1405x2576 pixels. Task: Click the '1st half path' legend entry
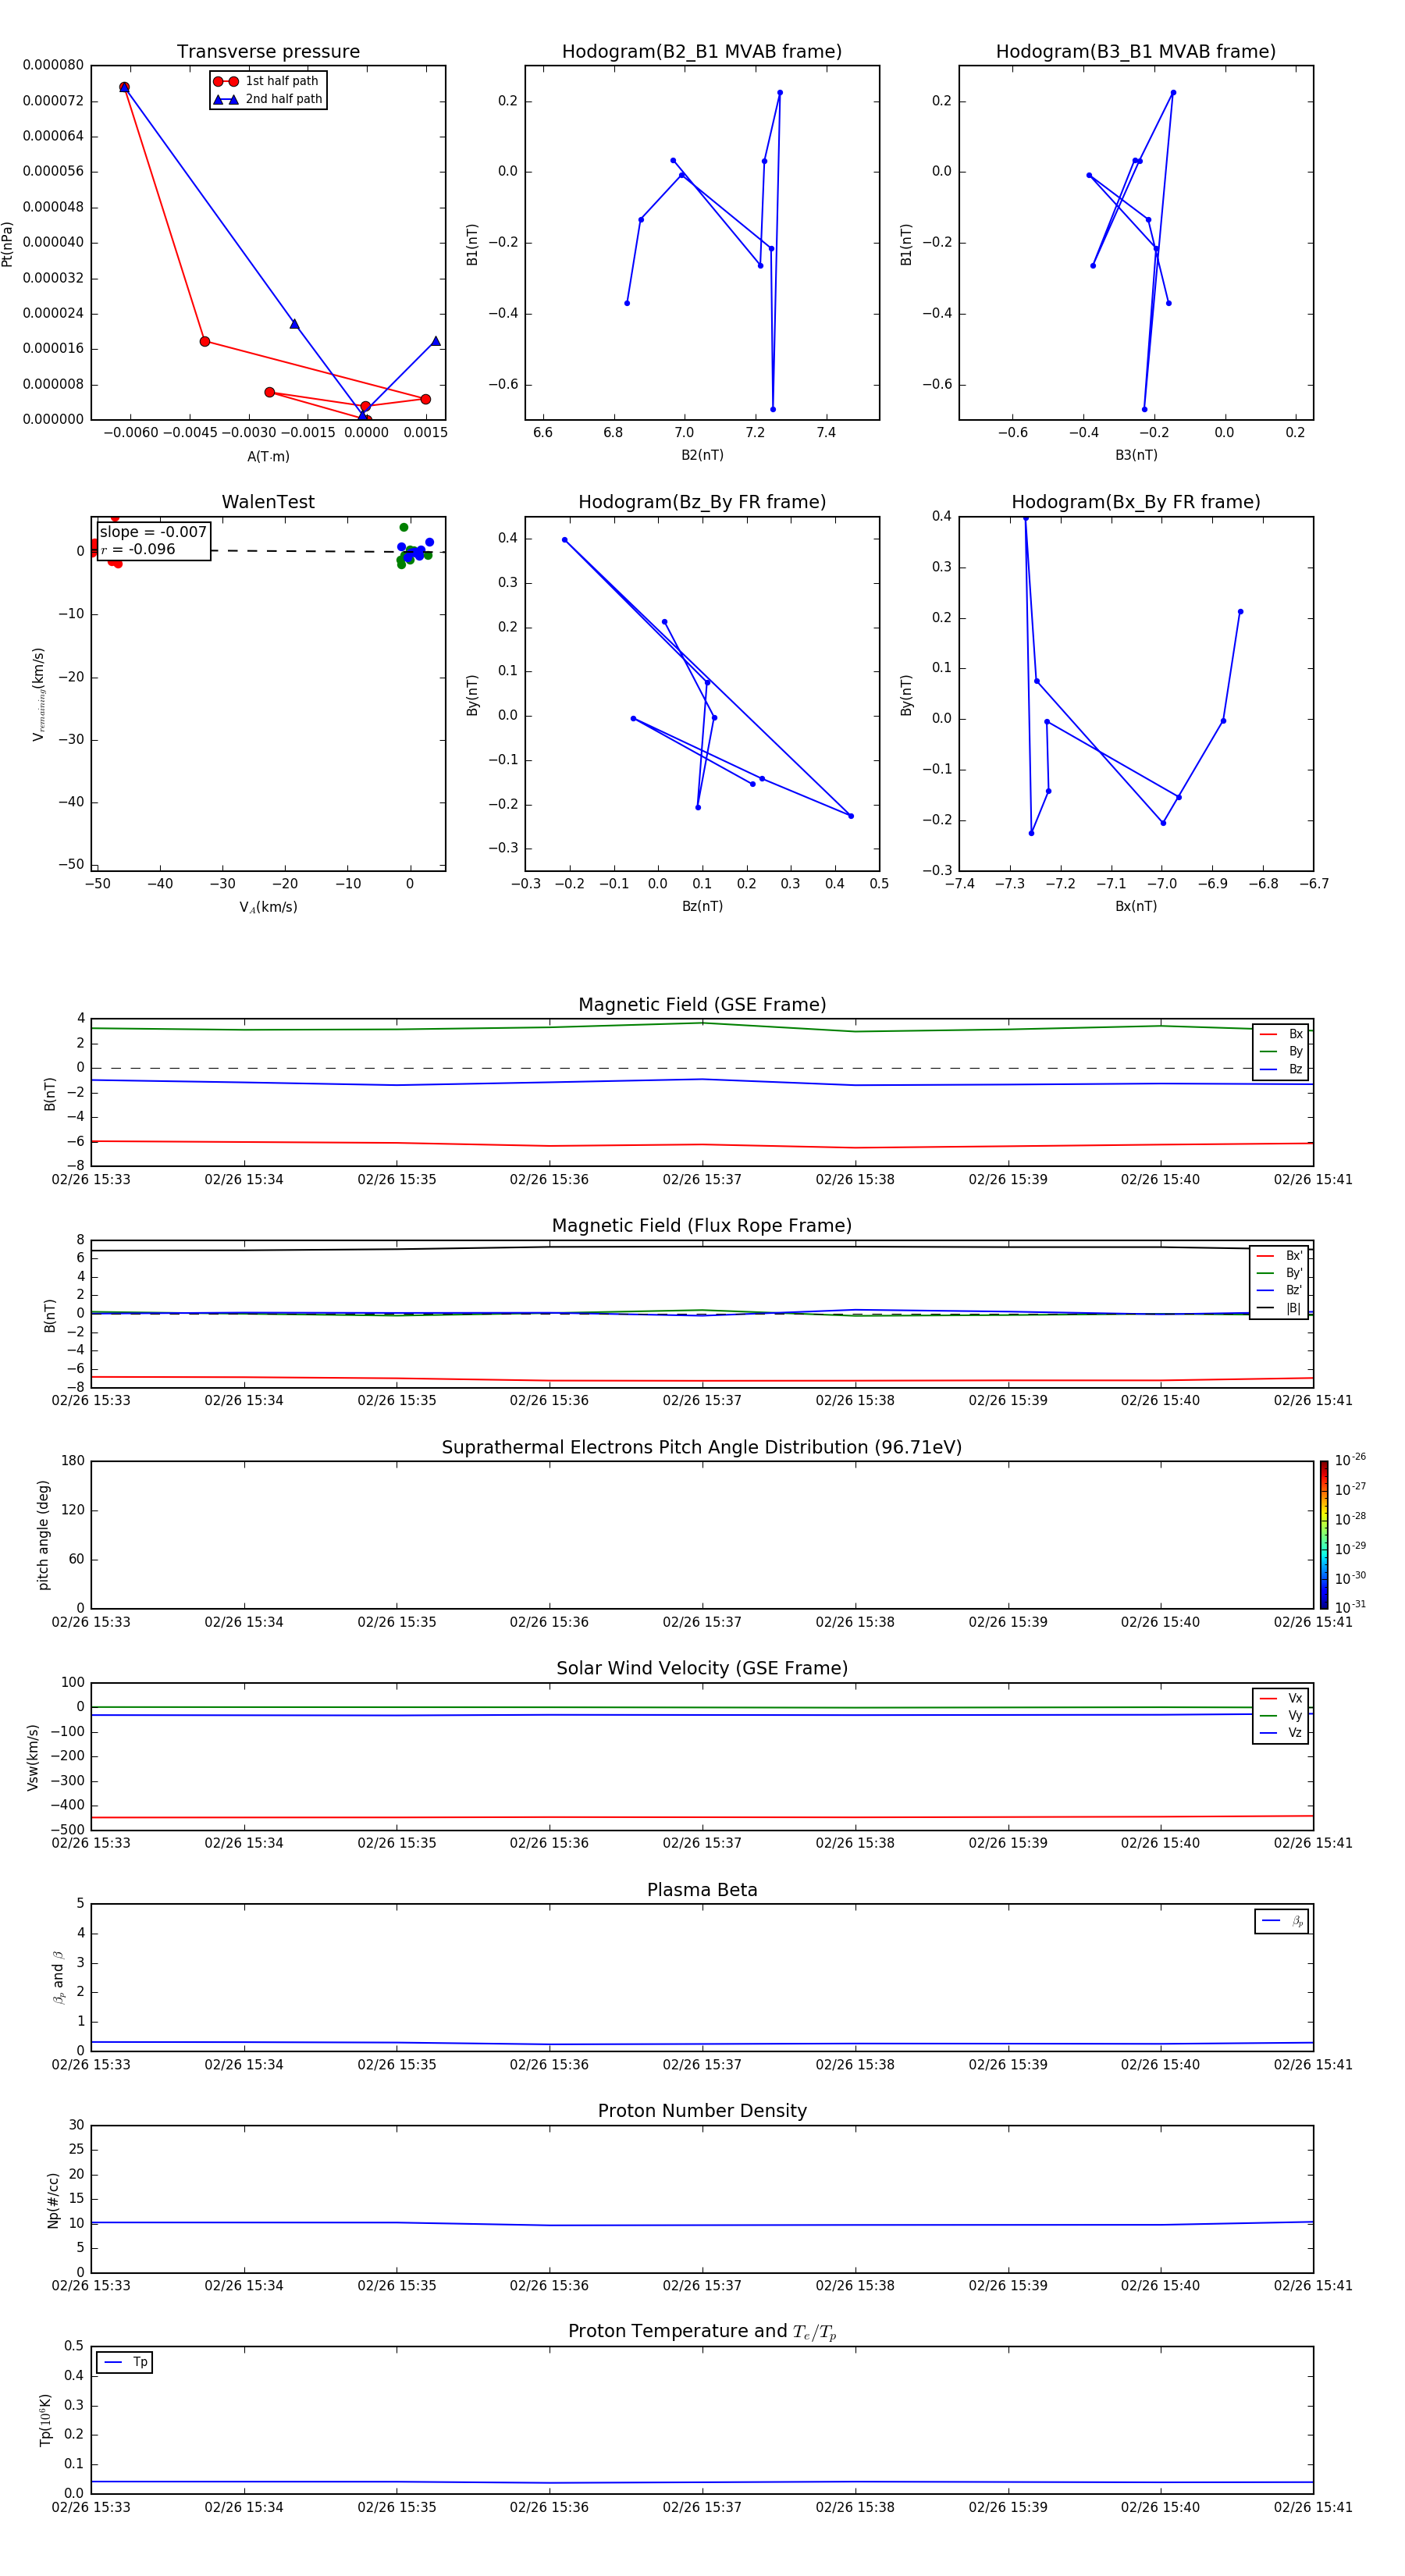[267, 81]
